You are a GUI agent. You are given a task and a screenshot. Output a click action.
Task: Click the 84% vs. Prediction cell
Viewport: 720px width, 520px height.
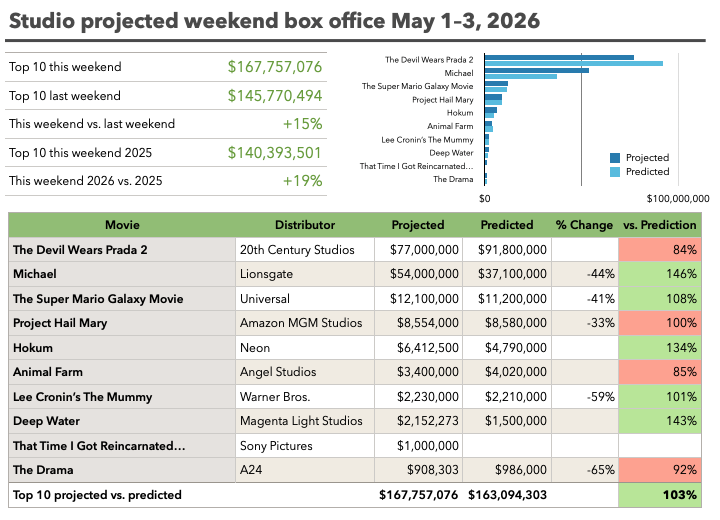(660, 250)
